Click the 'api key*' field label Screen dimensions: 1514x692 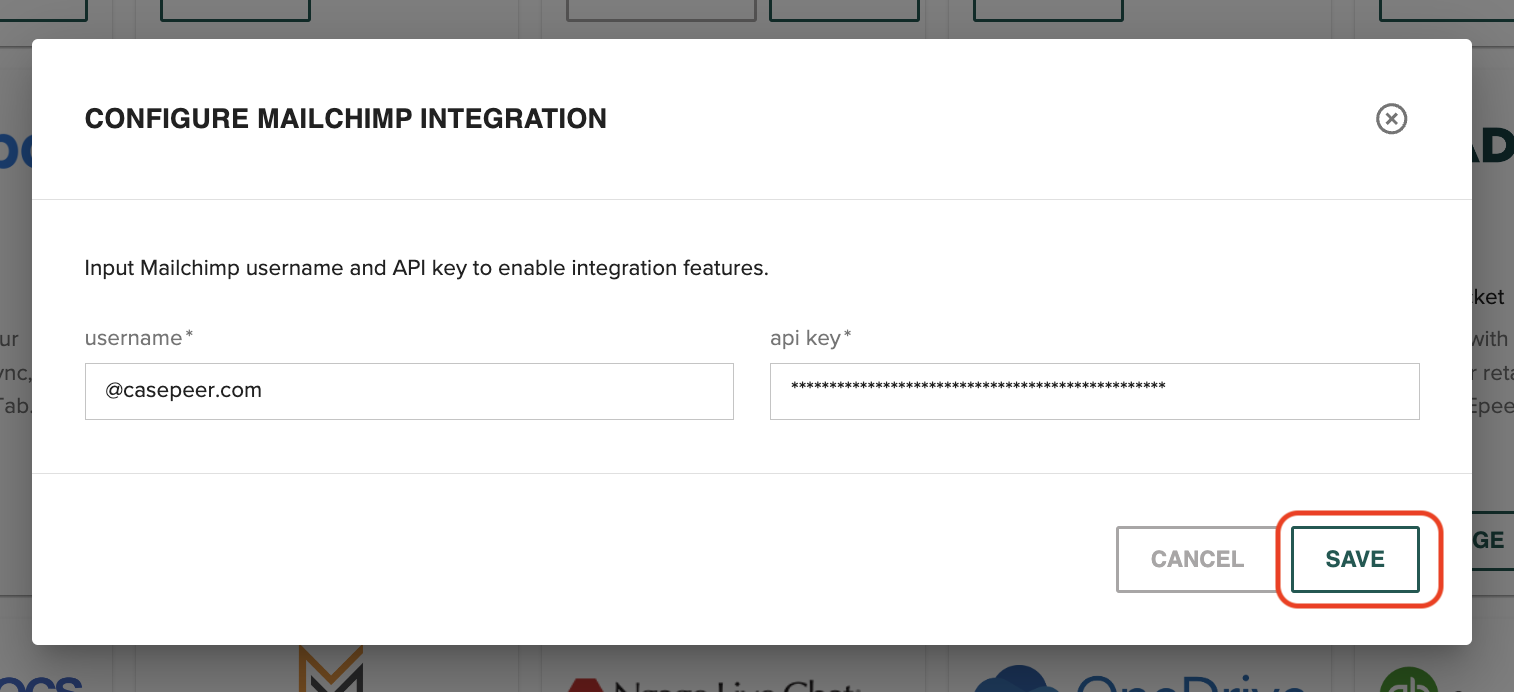click(811, 338)
